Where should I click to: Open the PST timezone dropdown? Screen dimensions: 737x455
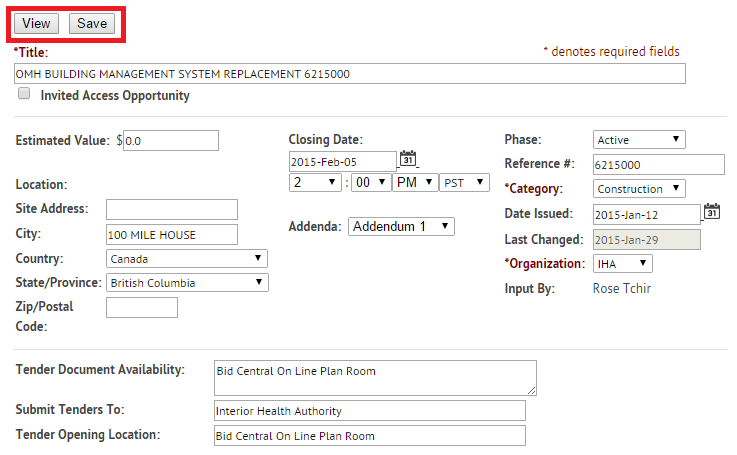[466, 183]
